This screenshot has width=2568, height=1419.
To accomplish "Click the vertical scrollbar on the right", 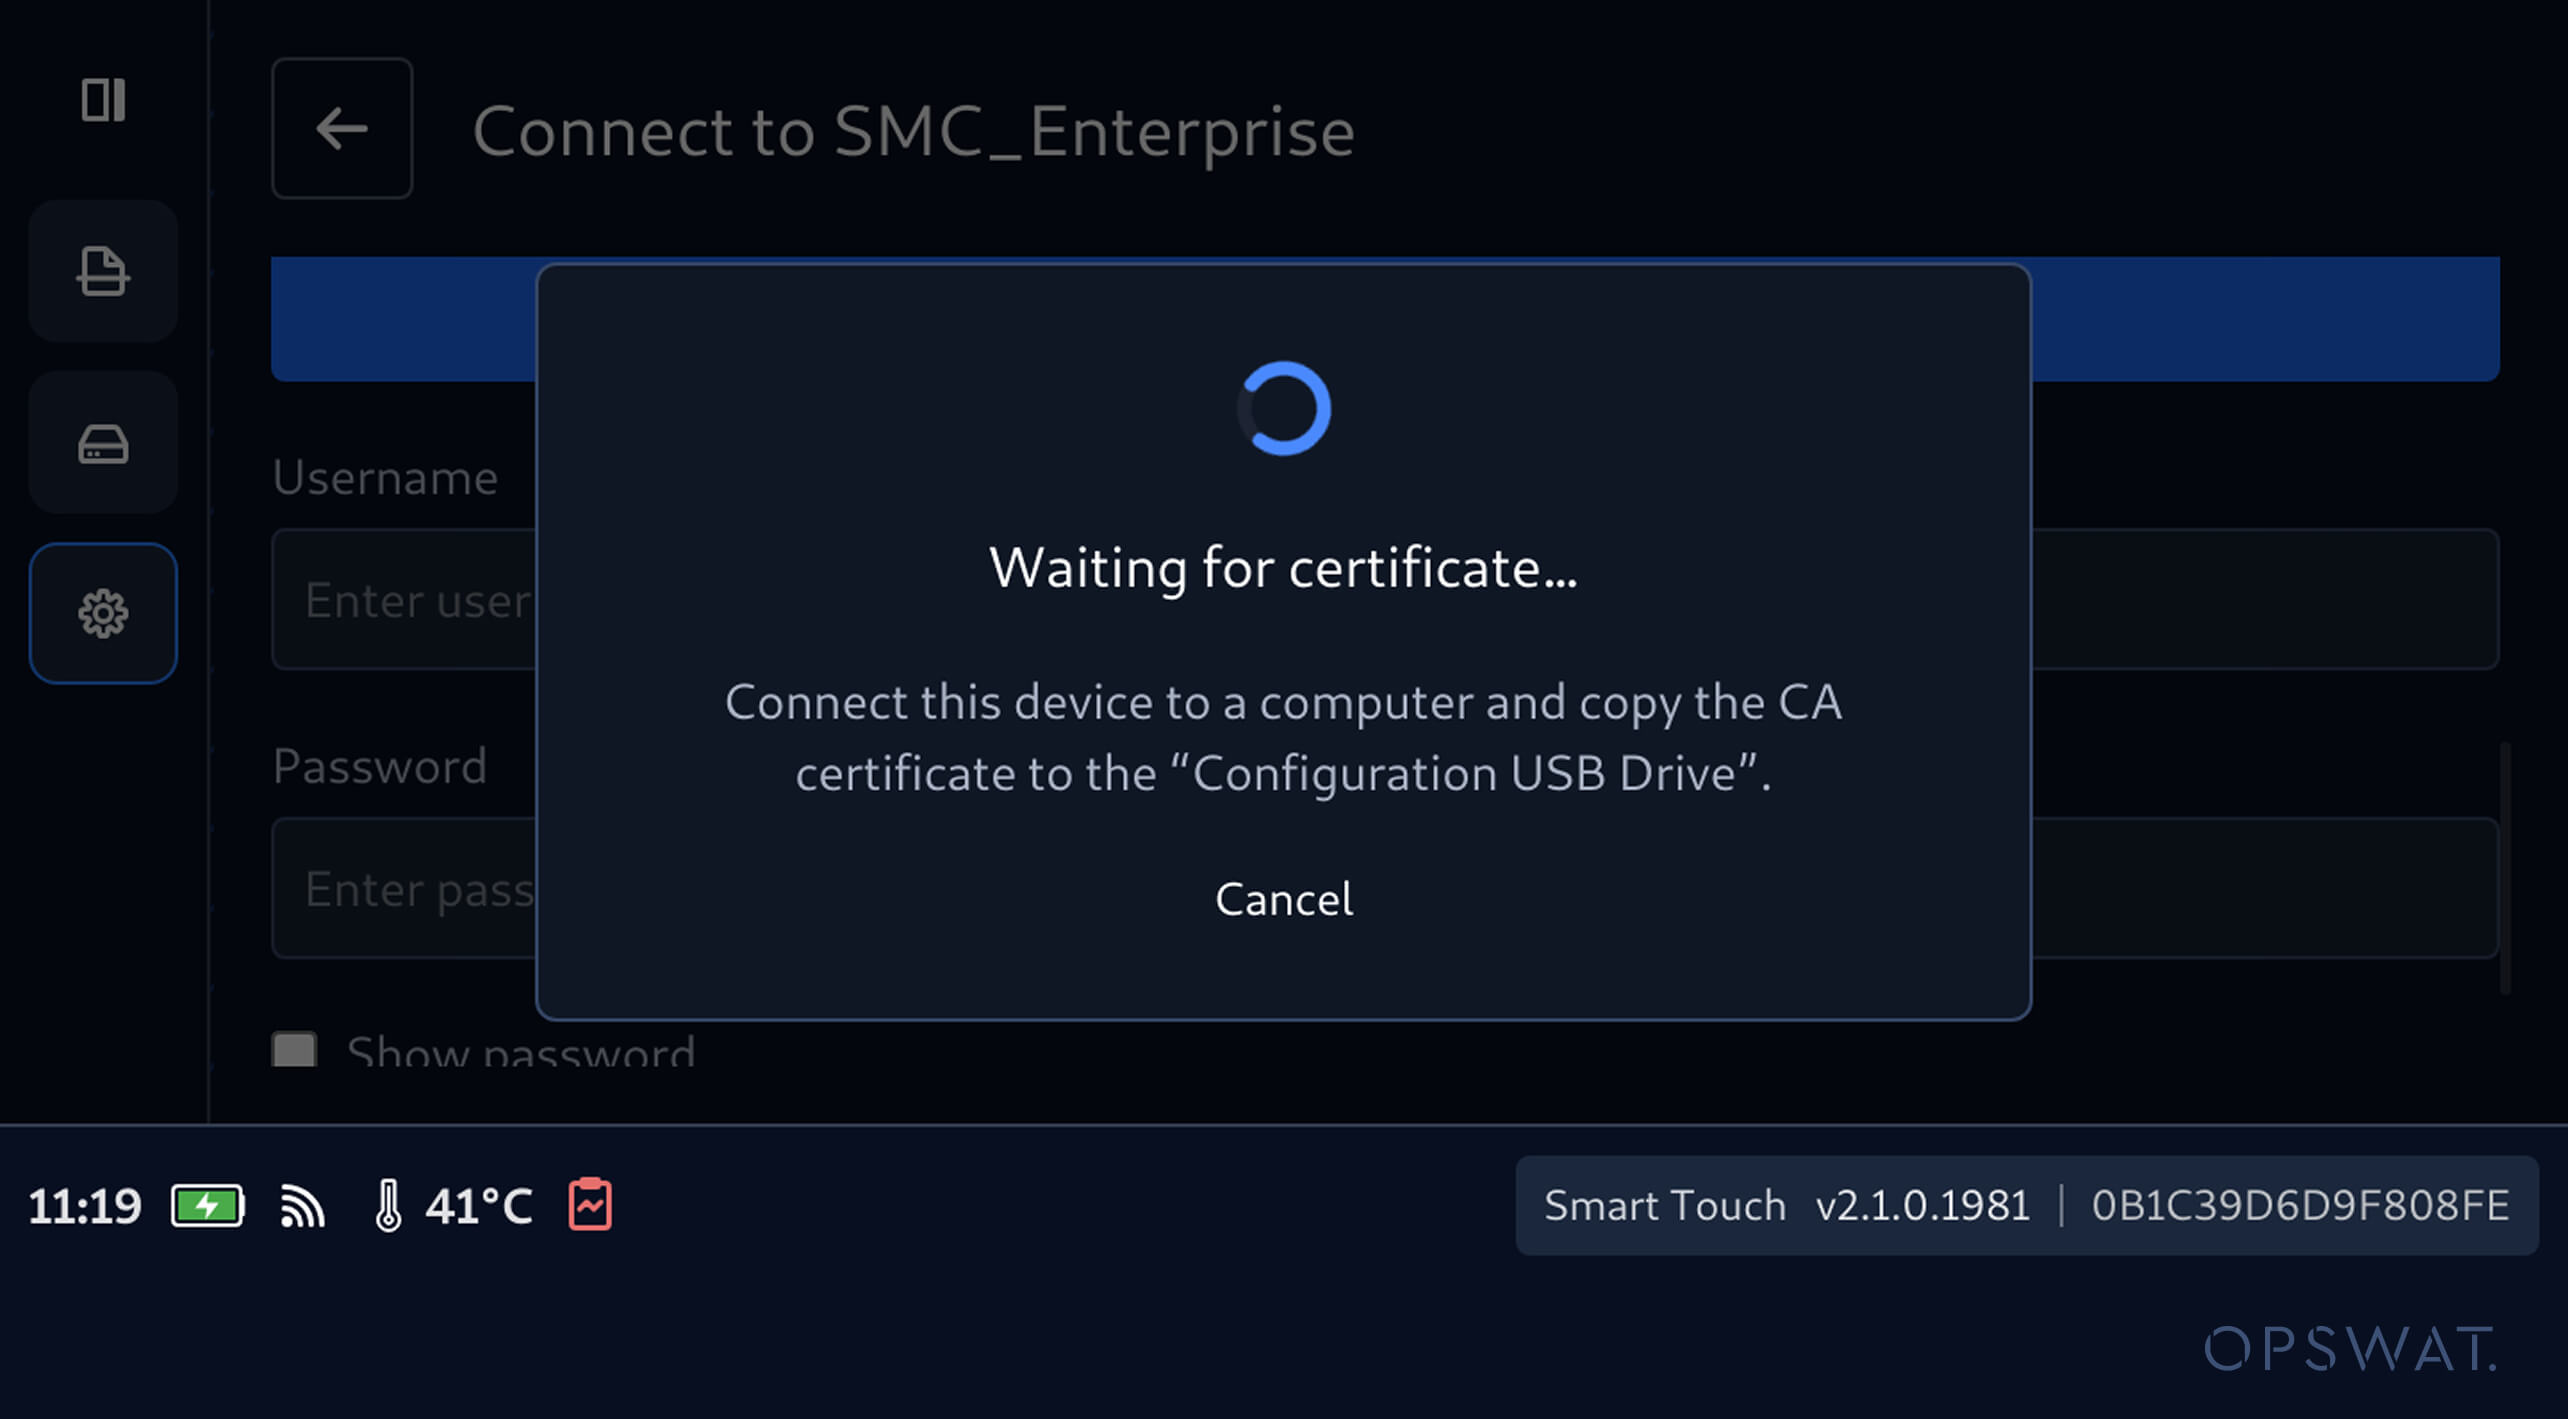I will pos(2505,868).
